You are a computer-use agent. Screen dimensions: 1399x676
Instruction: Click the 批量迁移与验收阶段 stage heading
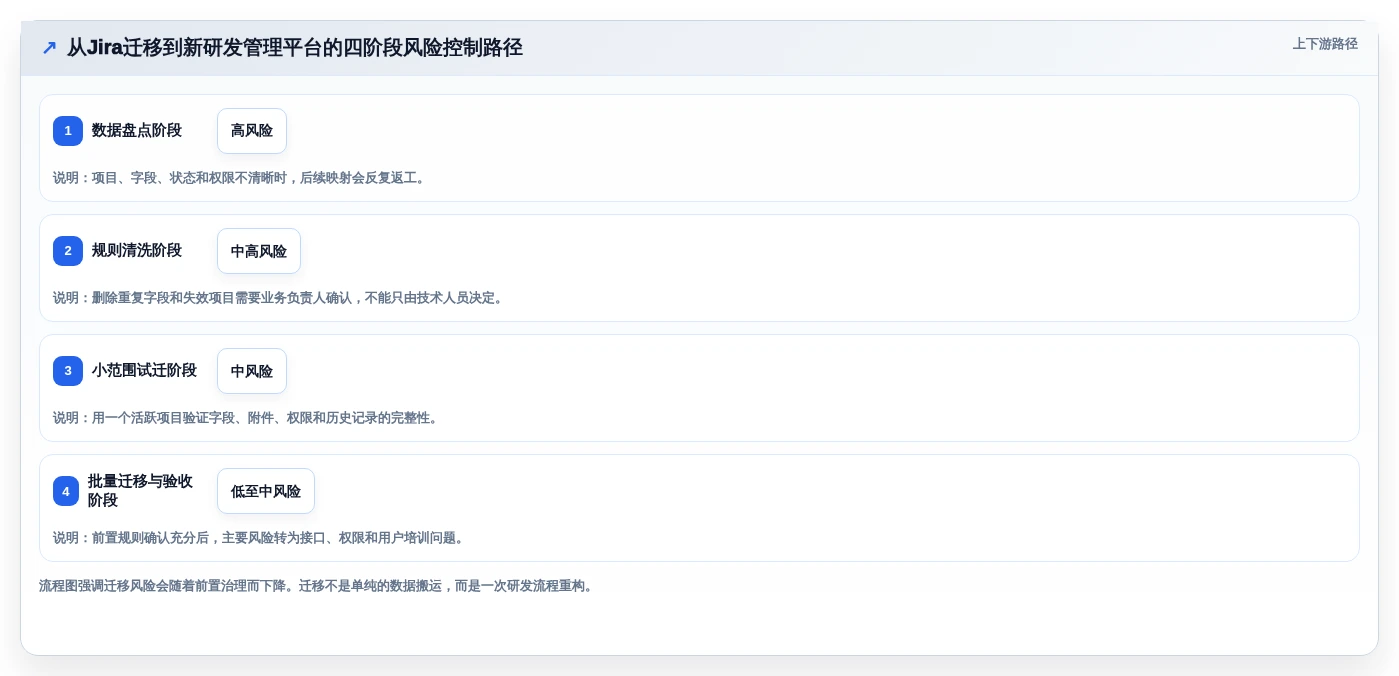(140, 491)
